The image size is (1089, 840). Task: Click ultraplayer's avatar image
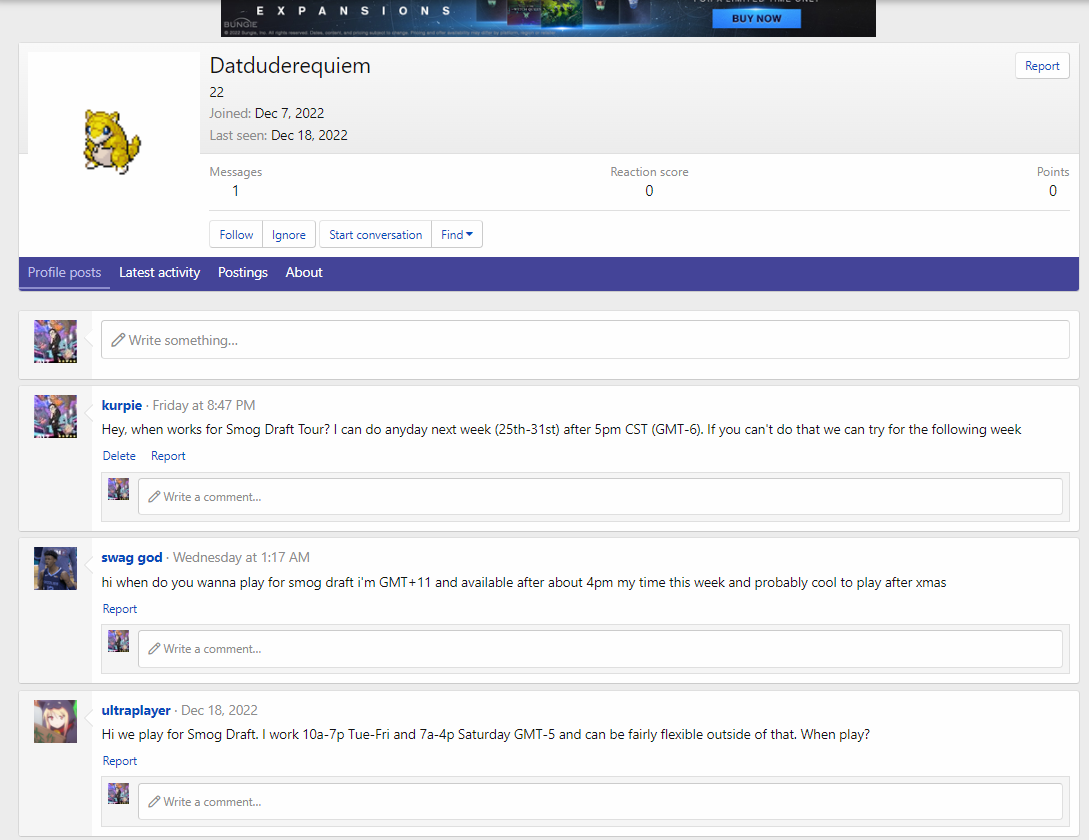pyautogui.click(x=56, y=721)
